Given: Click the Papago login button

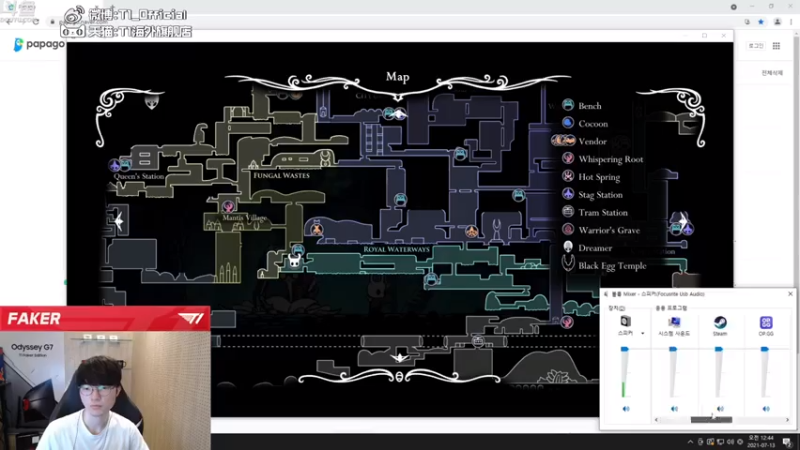Looking at the screenshot, I should pos(756,46).
